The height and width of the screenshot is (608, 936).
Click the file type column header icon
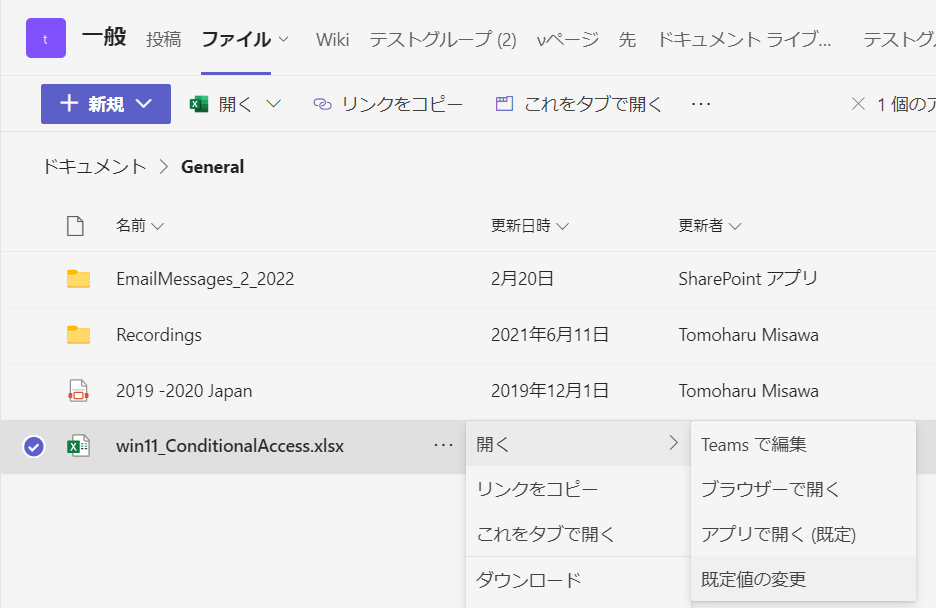point(75,226)
